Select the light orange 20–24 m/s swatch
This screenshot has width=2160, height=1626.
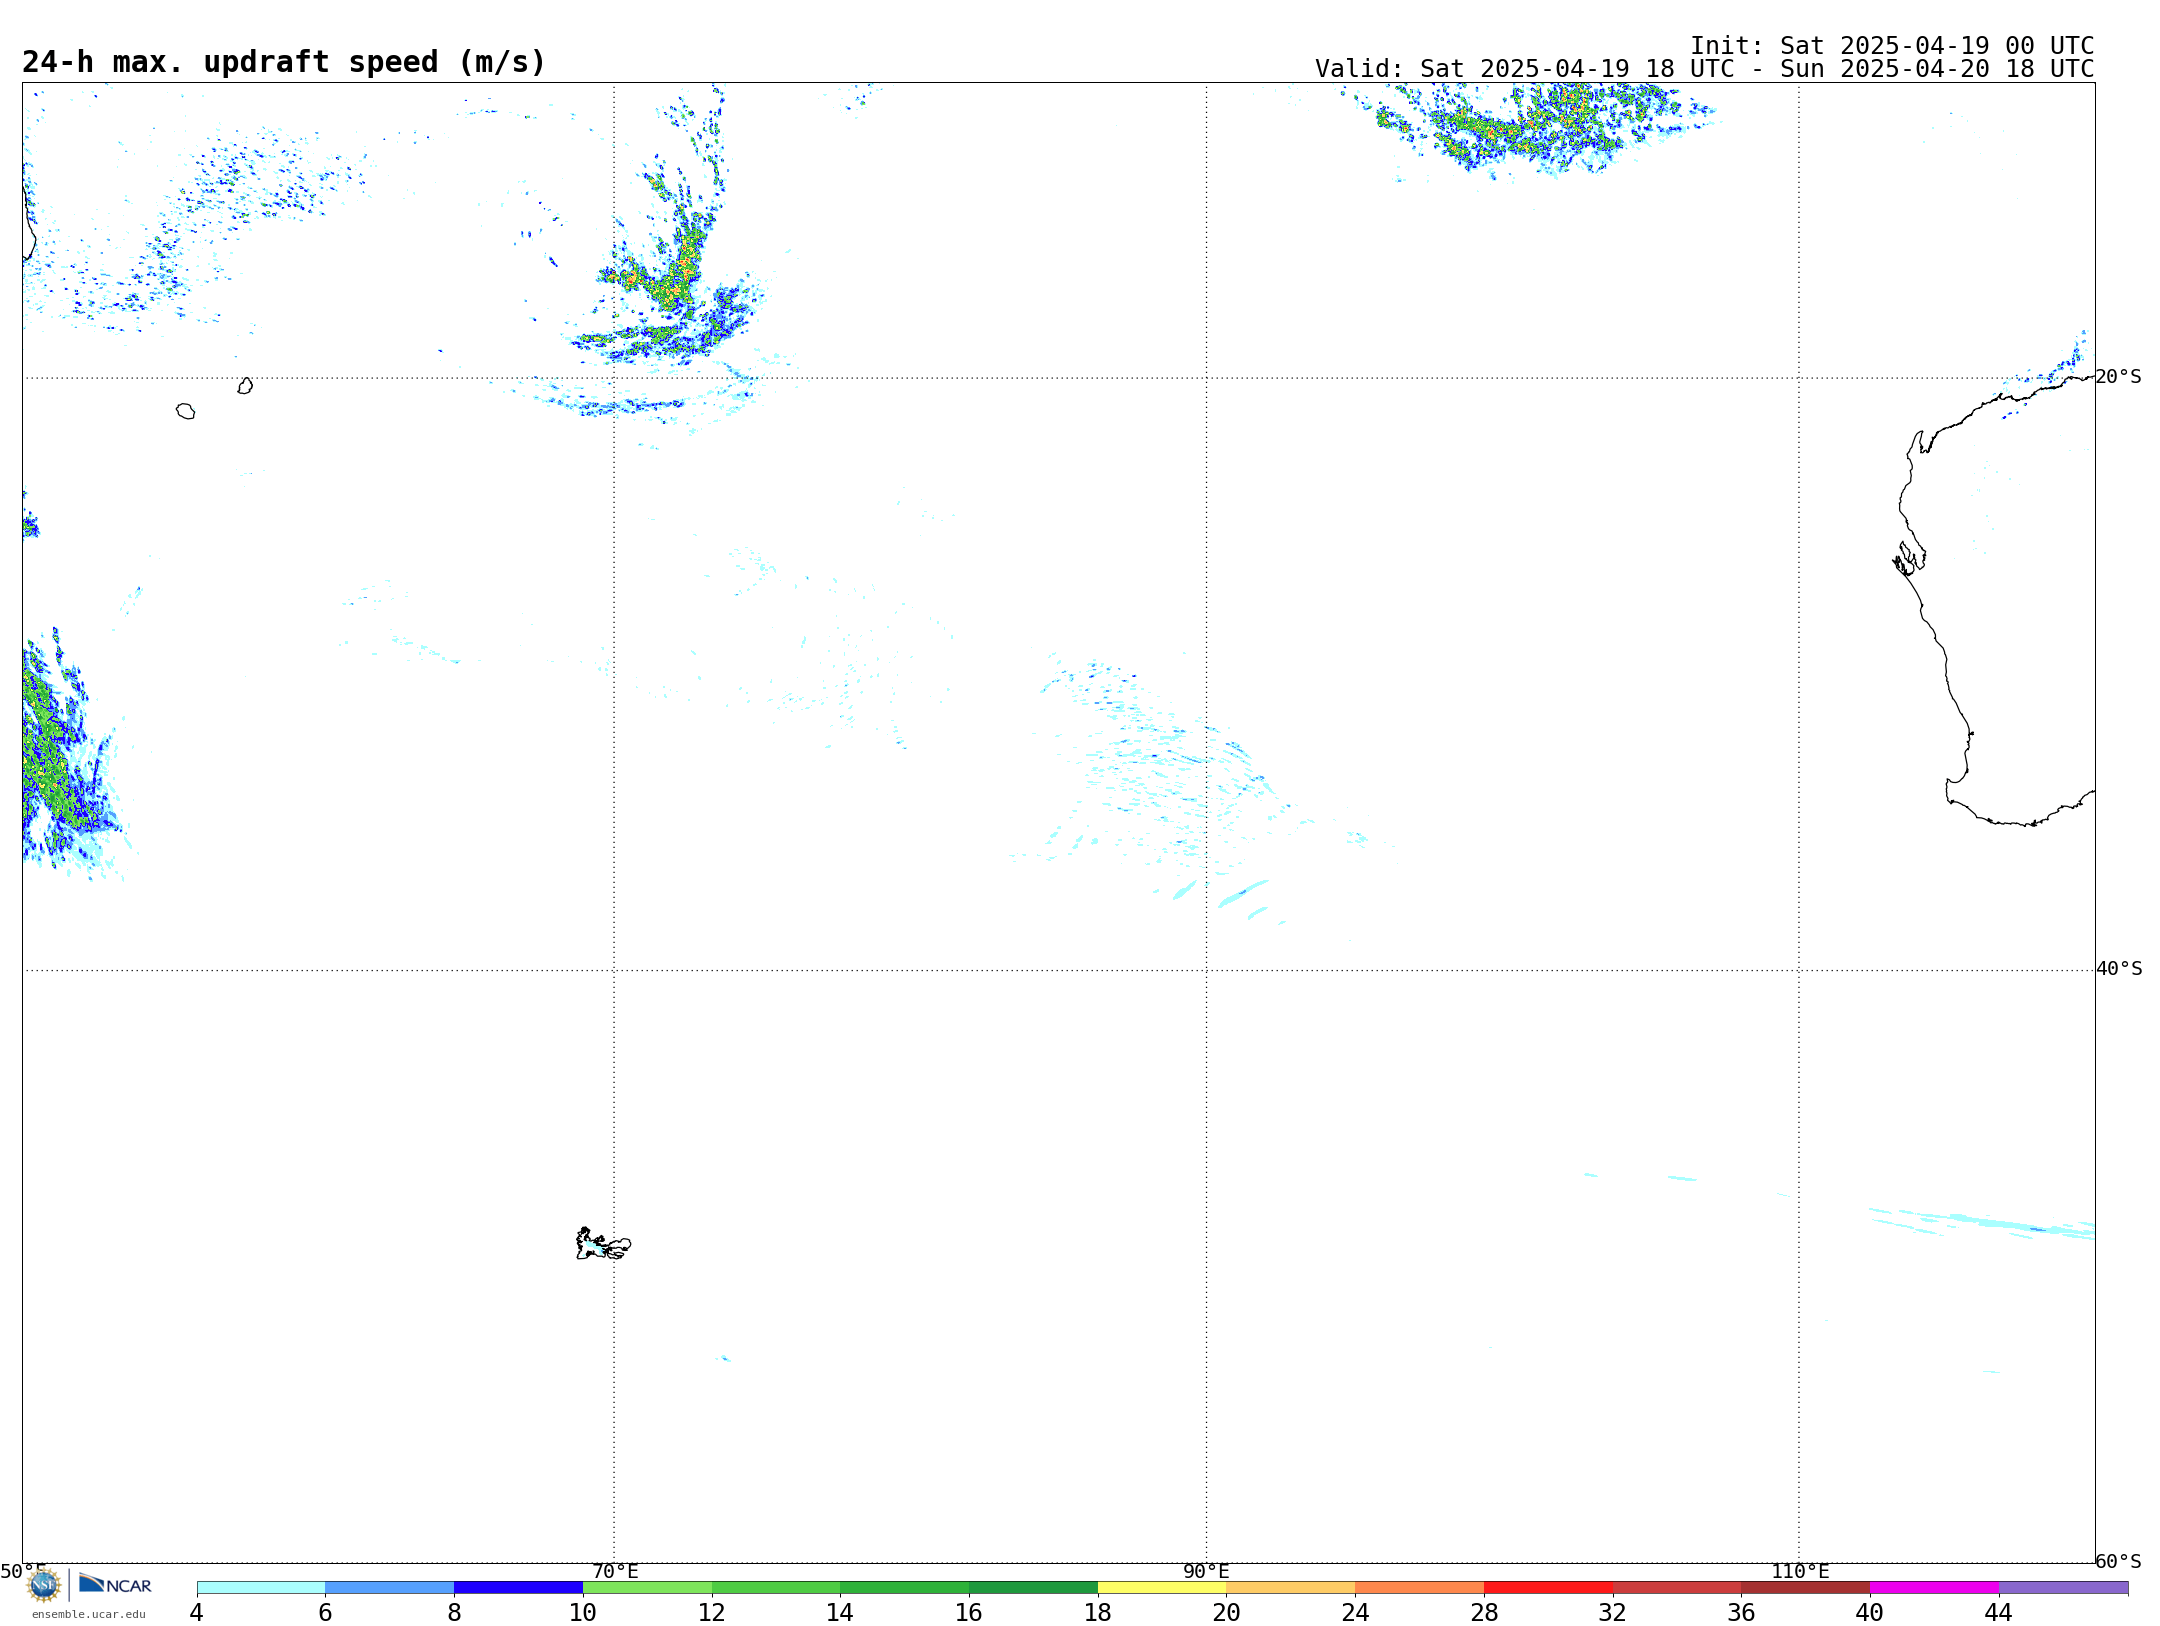tap(1291, 1587)
